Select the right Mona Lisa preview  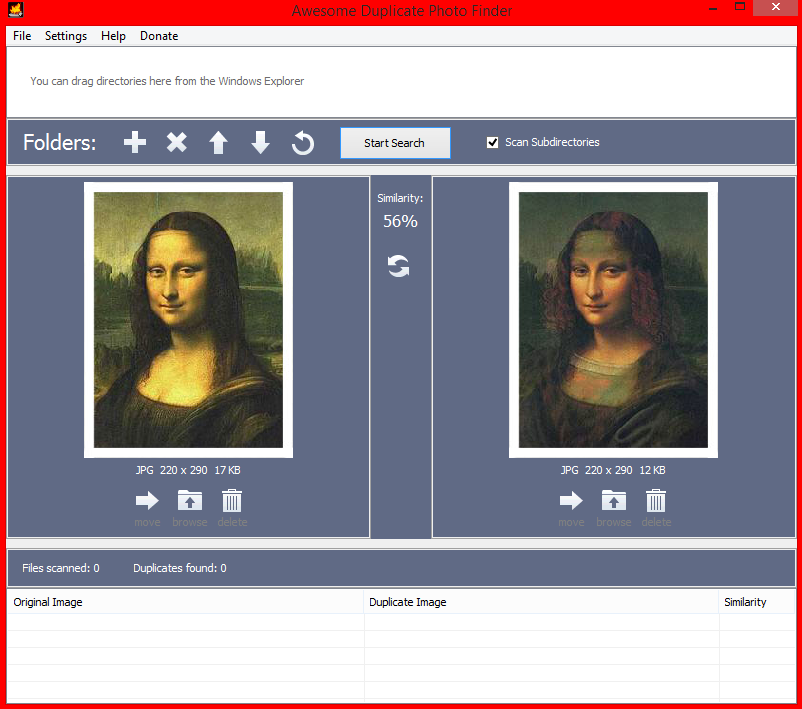(x=612, y=318)
